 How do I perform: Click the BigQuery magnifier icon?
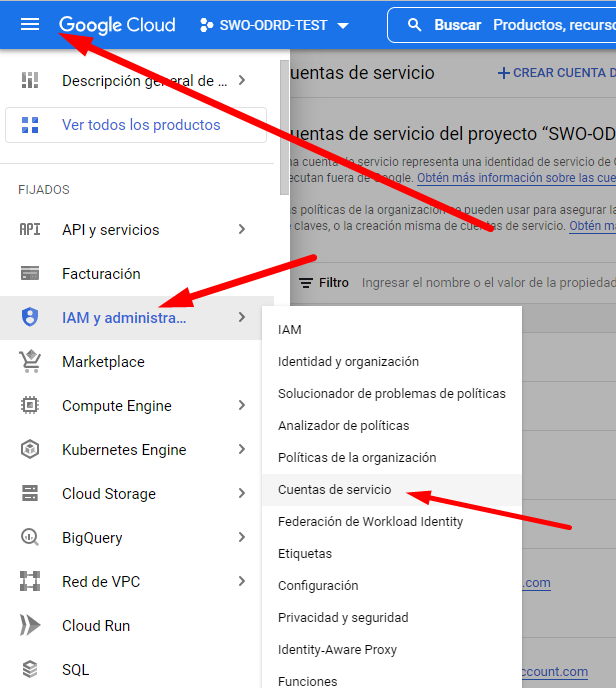pos(30,538)
